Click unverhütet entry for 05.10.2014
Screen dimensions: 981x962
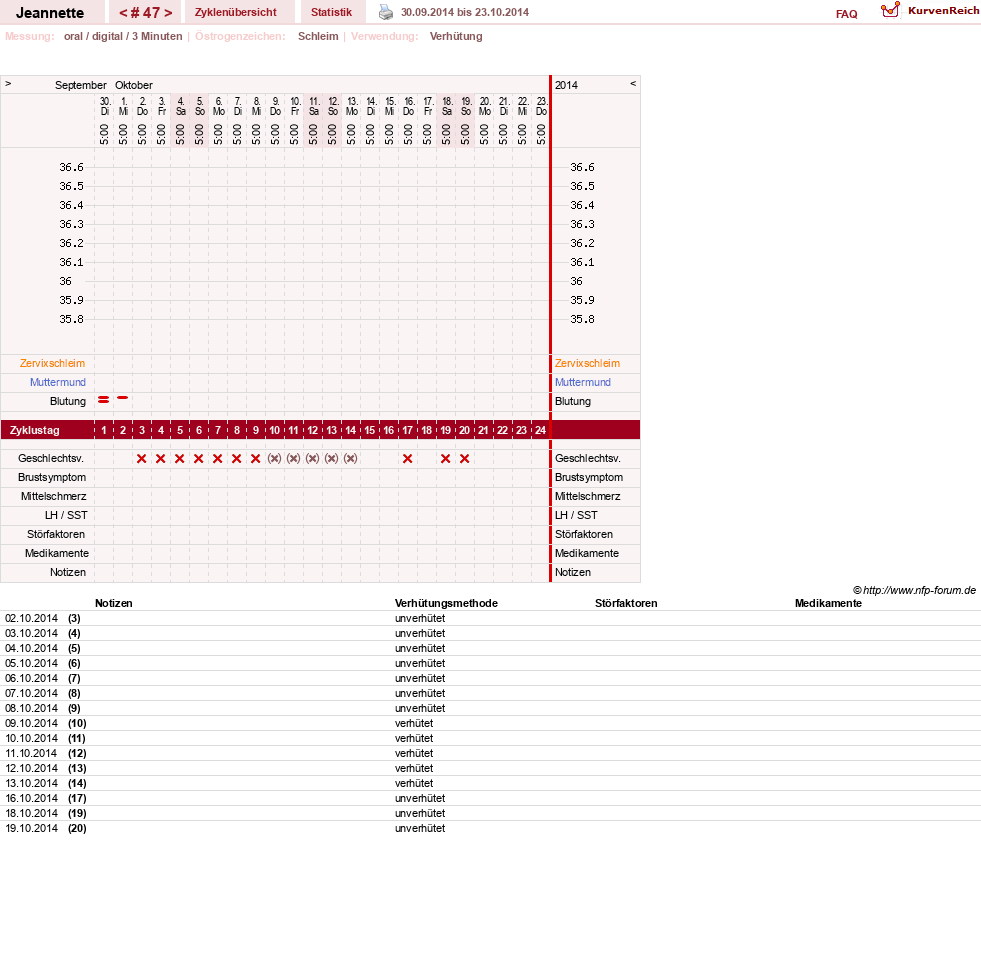coord(420,663)
